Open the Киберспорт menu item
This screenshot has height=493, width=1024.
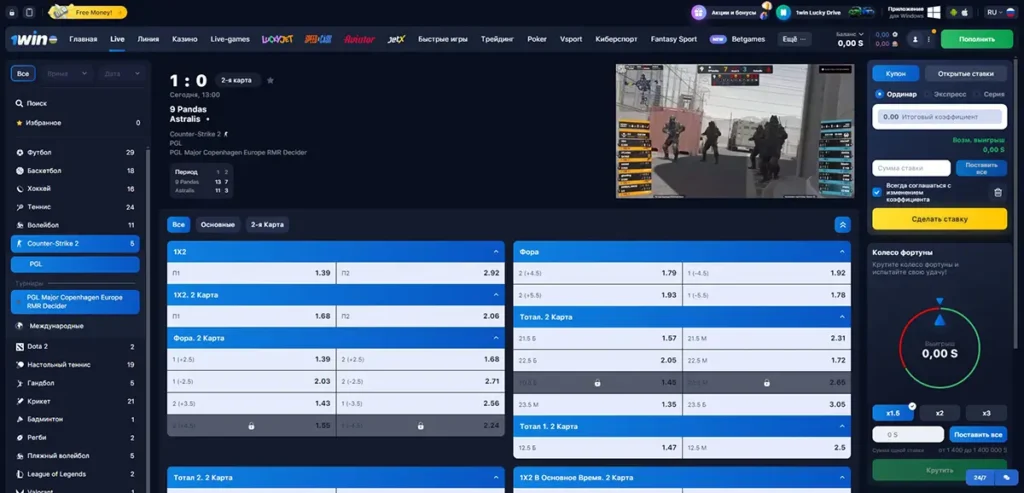[616, 39]
